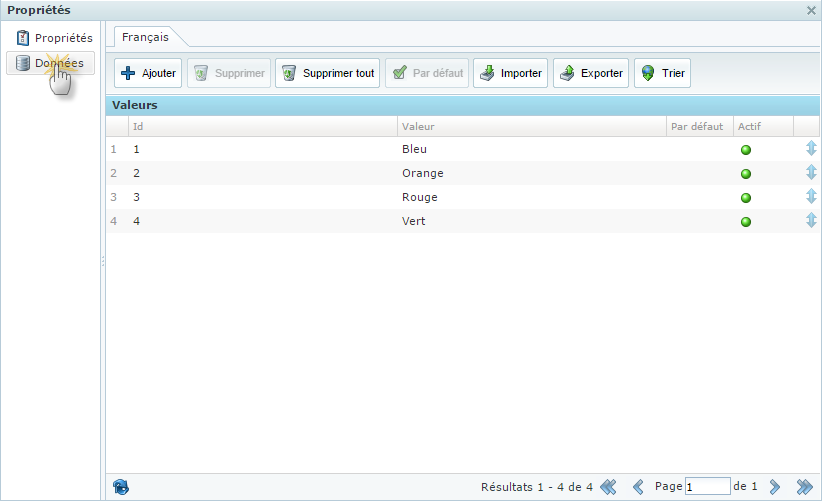Click the Ajouter button

tap(148, 73)
